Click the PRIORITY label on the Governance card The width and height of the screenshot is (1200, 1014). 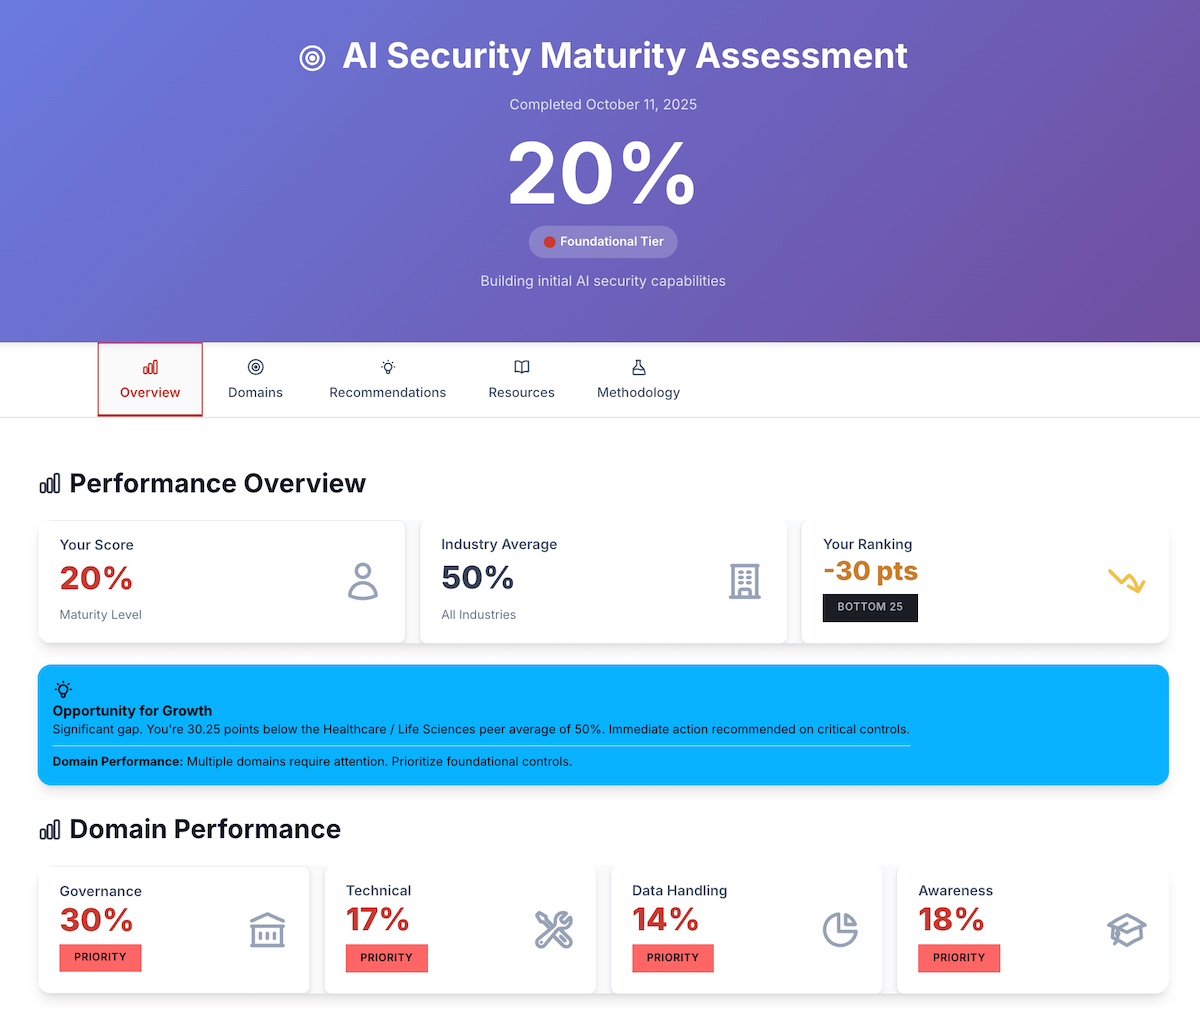click(x=100, y=957)
